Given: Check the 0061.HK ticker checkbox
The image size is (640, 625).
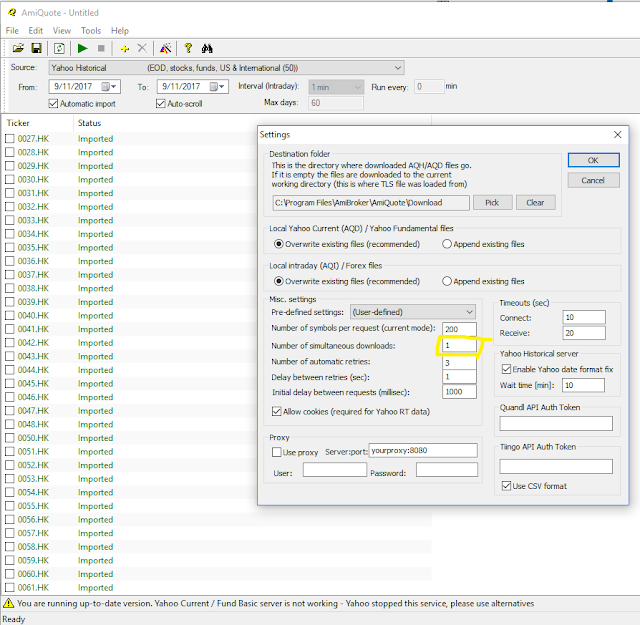Looking at the screenshot, I should (x=10, y=587).
